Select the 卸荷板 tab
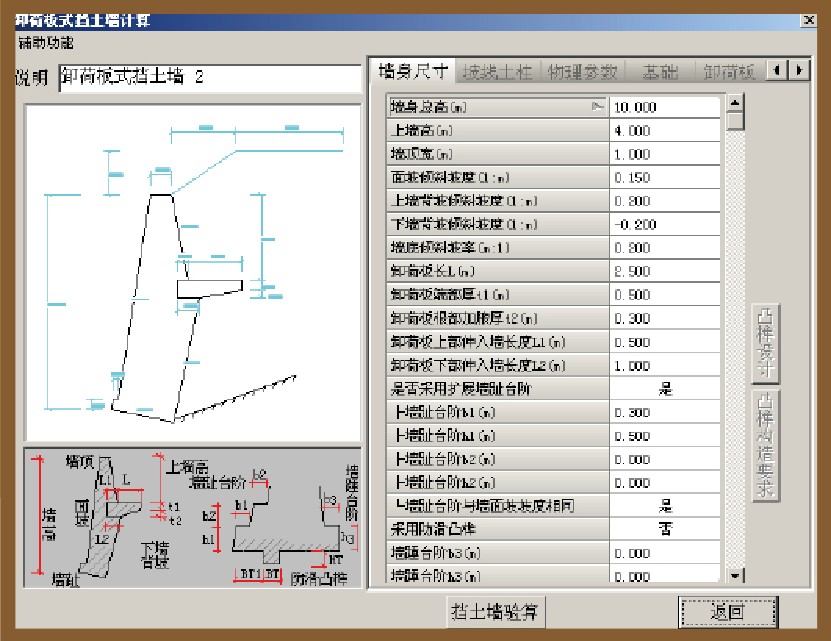 [x=729, y=72]
